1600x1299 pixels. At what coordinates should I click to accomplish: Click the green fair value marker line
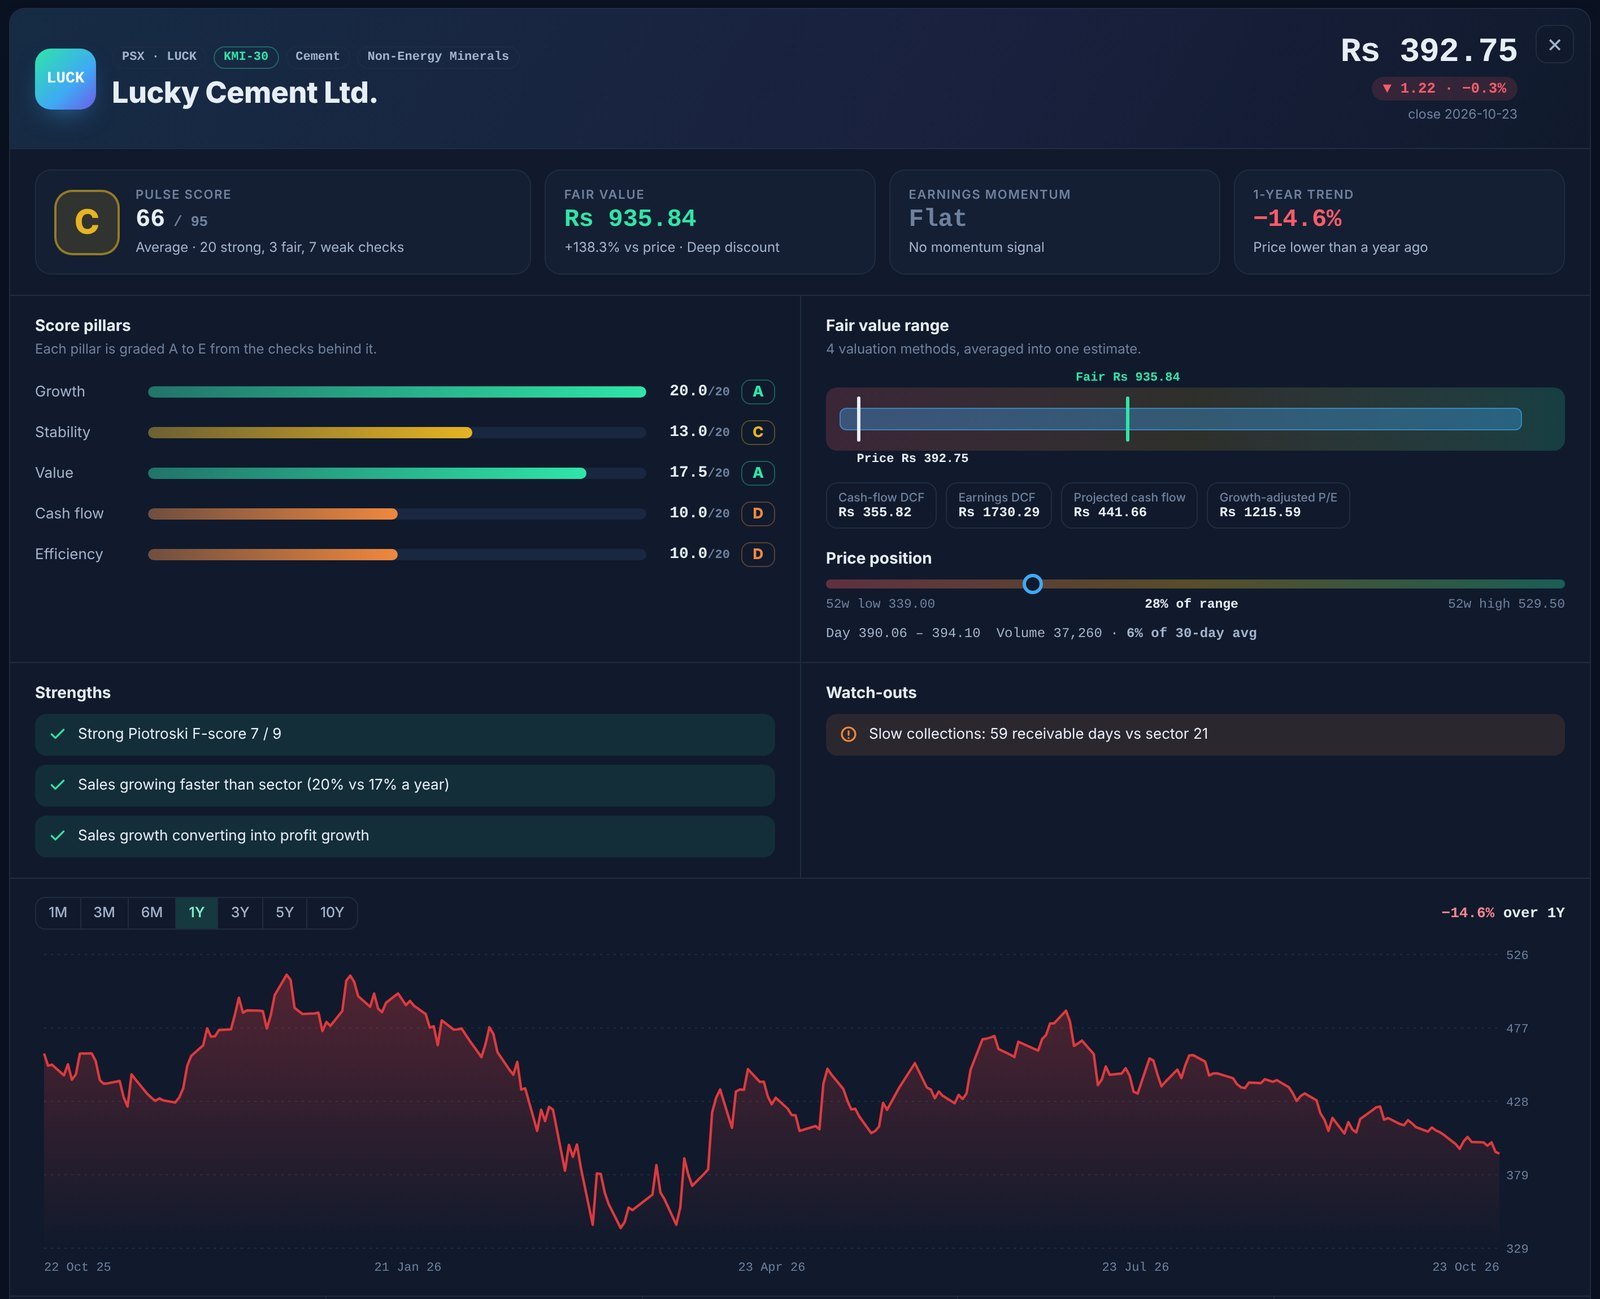pos(1127,419)
